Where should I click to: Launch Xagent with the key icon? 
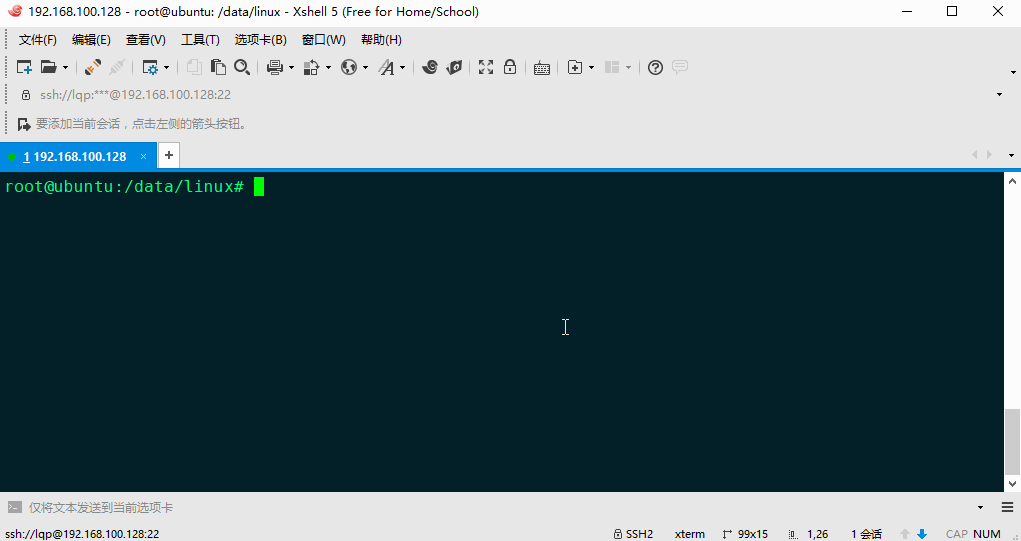[454, 67]
